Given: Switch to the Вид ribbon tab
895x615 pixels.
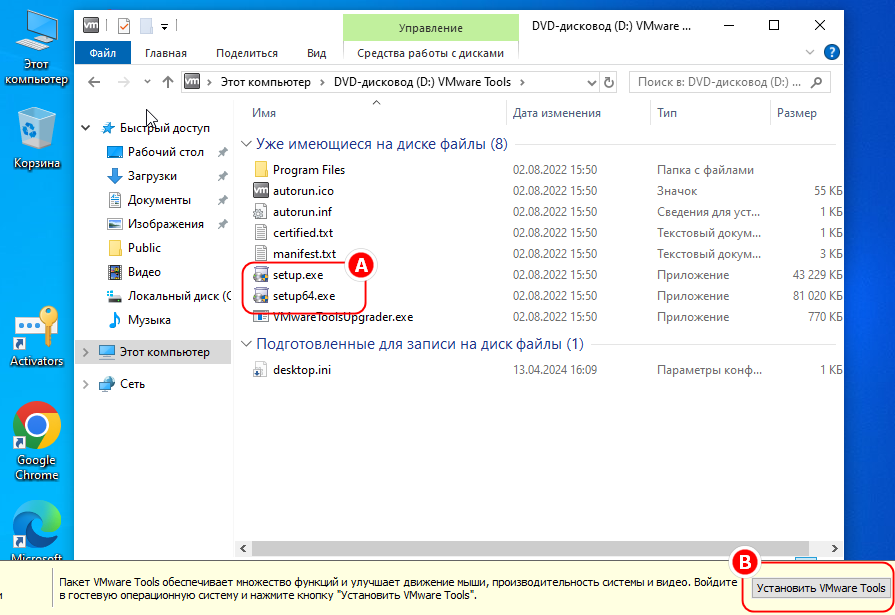Looking at the screenshot, I should [316, 53].
